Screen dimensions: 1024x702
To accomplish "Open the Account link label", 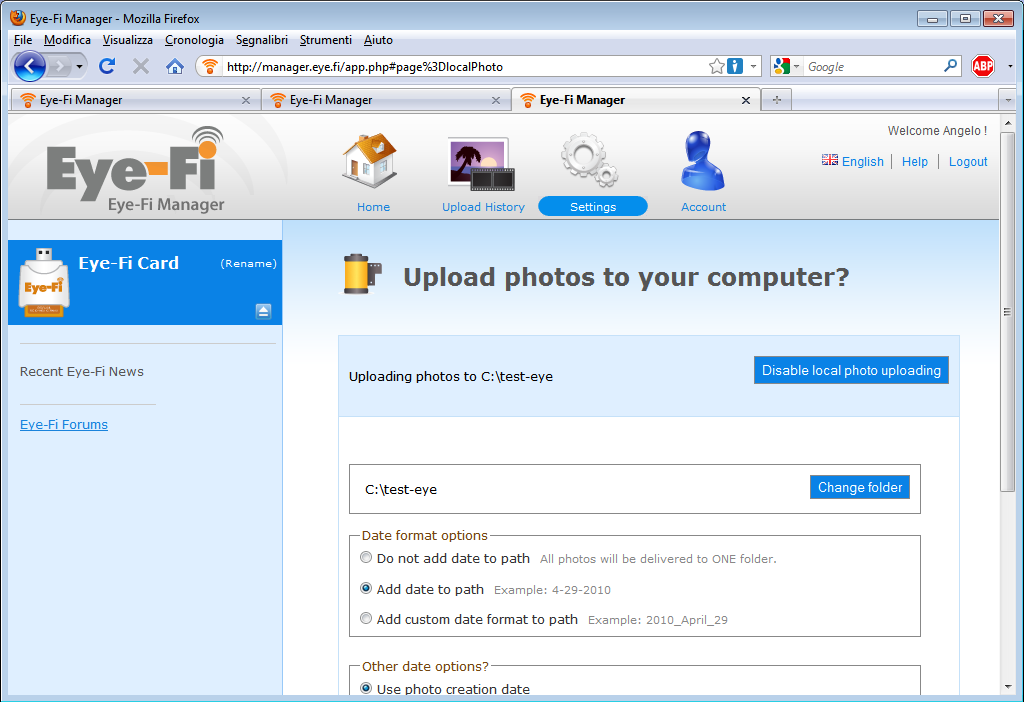I will tap(703, 207).
